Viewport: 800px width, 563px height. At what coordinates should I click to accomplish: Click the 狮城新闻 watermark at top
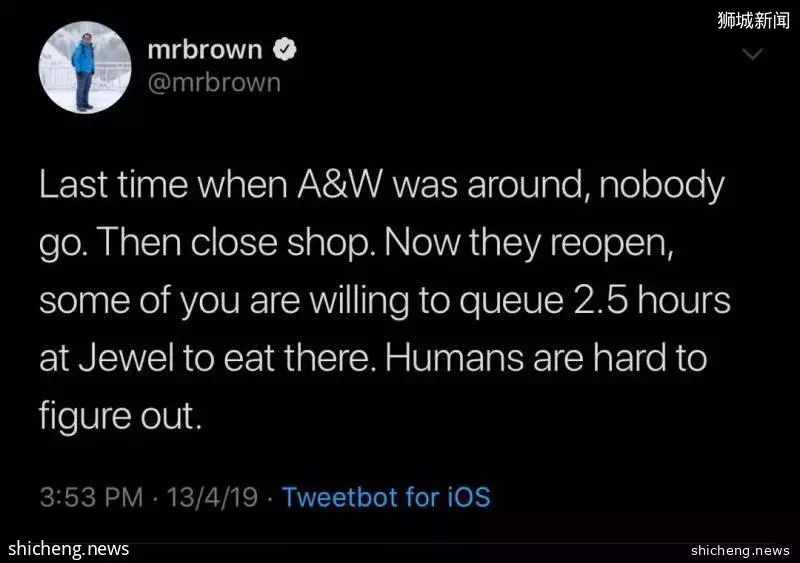point(753,20)
